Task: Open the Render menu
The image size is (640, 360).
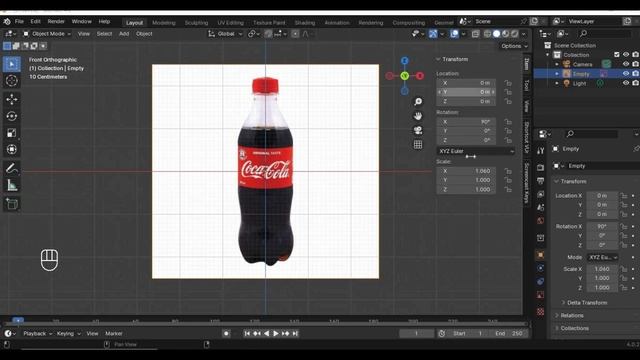Action: click(56, 21)
